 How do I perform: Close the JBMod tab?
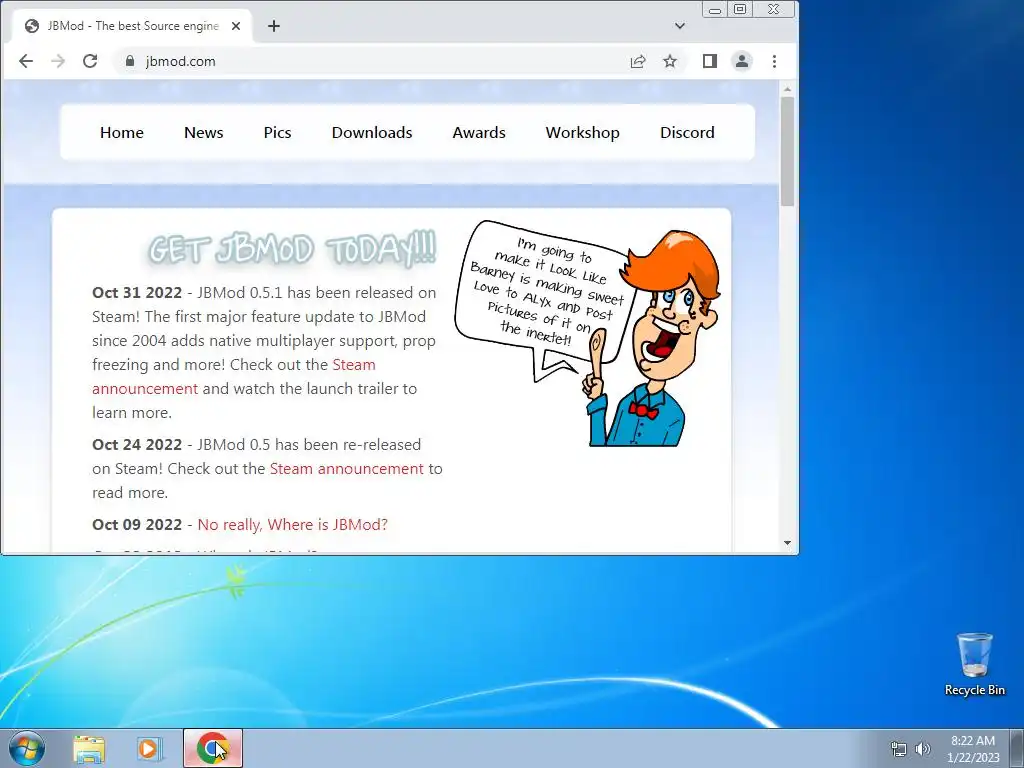(236, 26)
